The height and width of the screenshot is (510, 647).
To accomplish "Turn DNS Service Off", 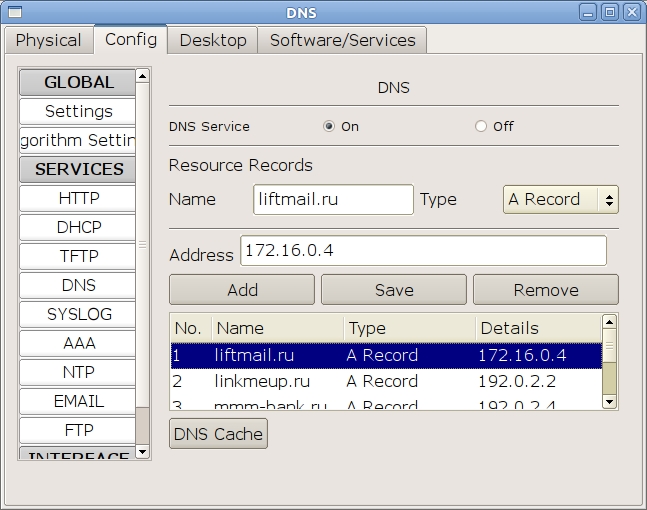I will (x=481, y=127).
